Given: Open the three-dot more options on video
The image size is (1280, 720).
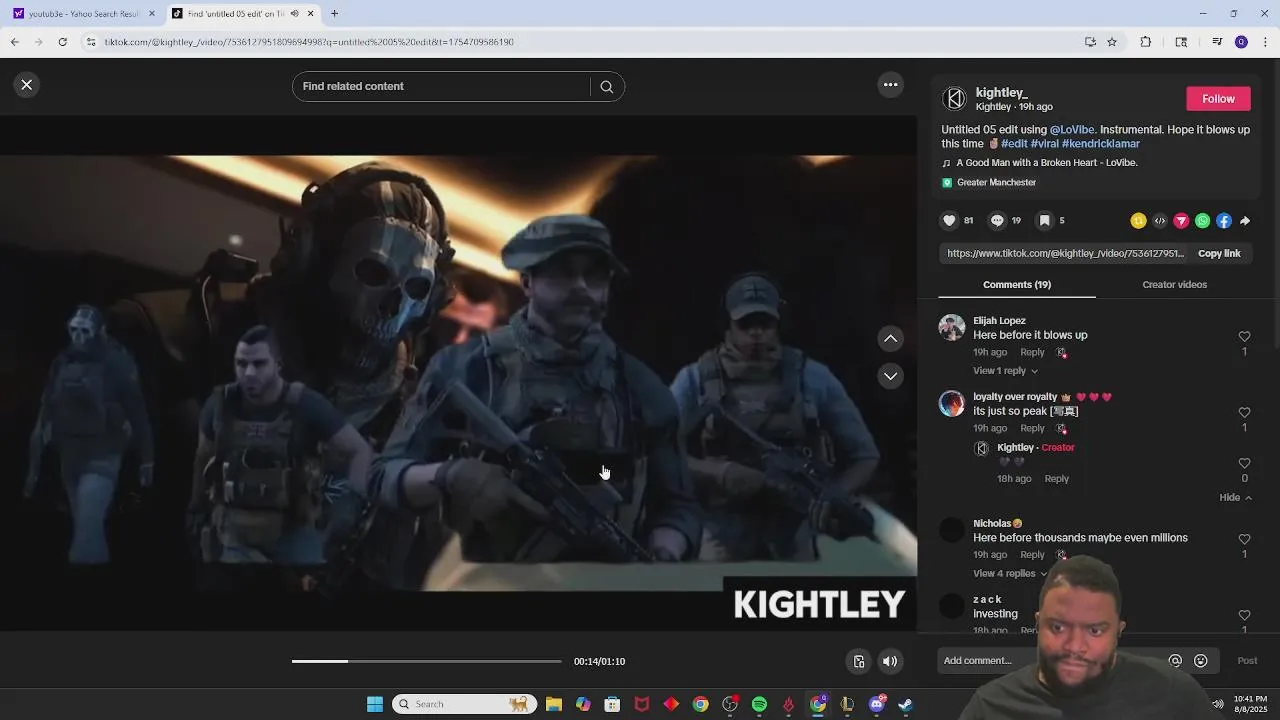Looking at the screenshot, I should (890, 85).
